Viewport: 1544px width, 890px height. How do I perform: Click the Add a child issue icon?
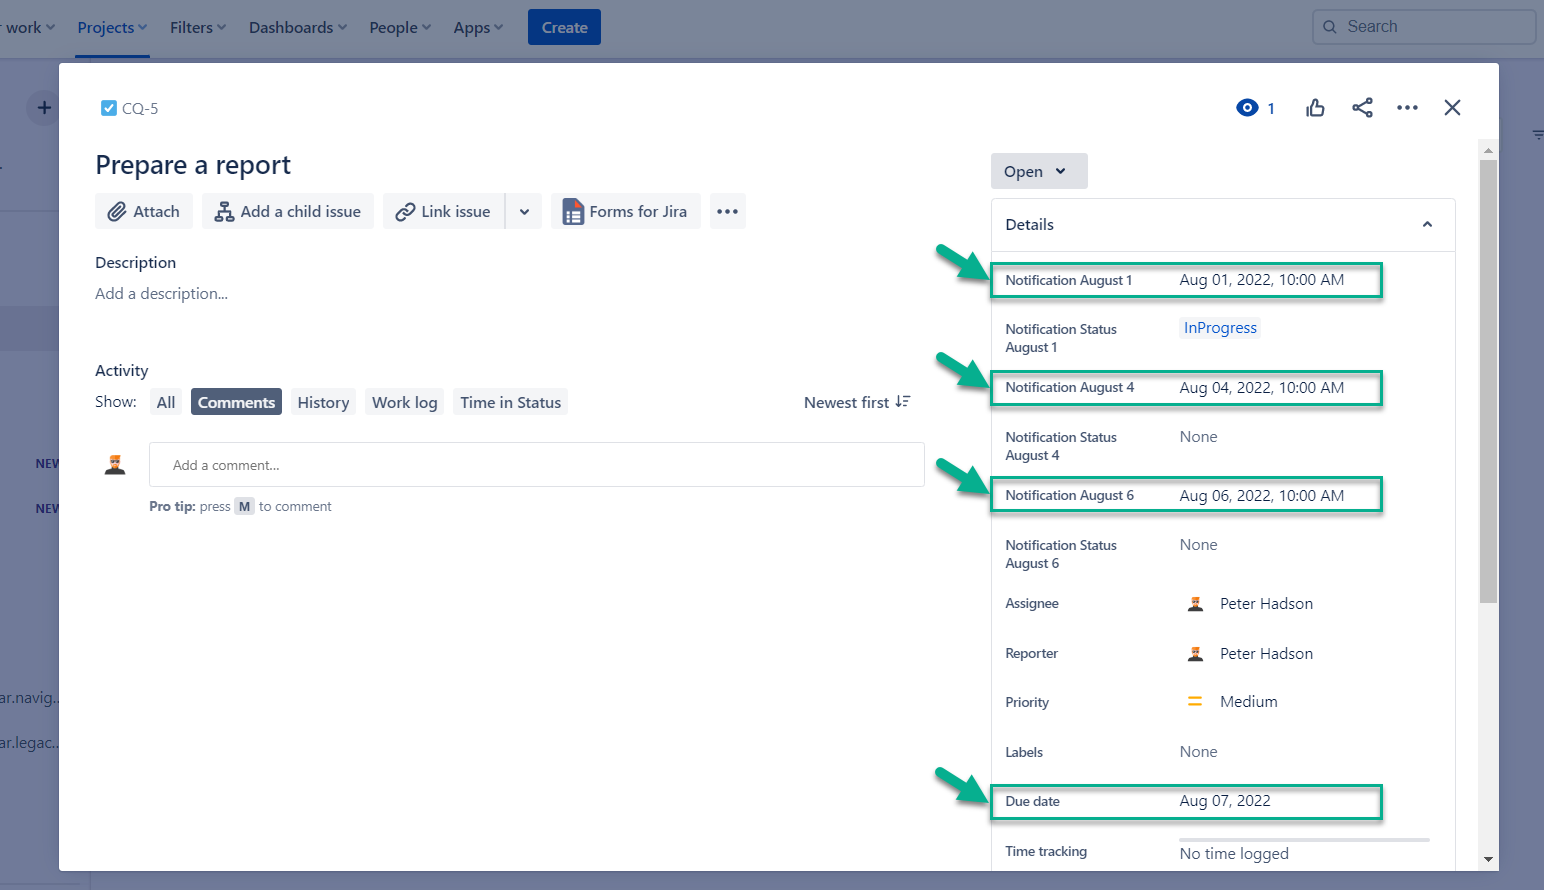(224, 211)
